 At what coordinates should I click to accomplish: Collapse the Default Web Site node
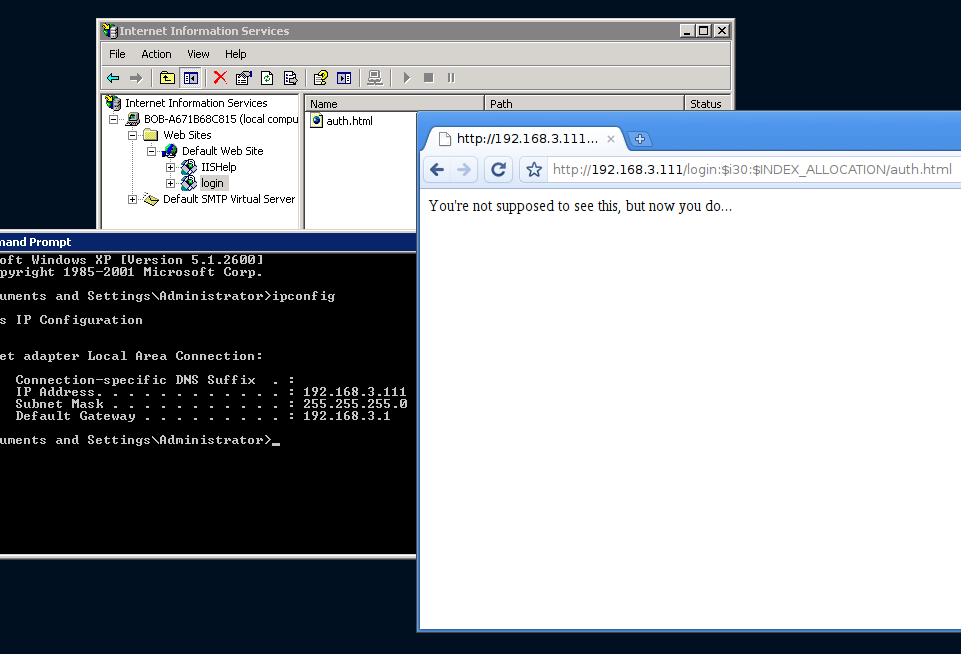[x=151, y=151]
